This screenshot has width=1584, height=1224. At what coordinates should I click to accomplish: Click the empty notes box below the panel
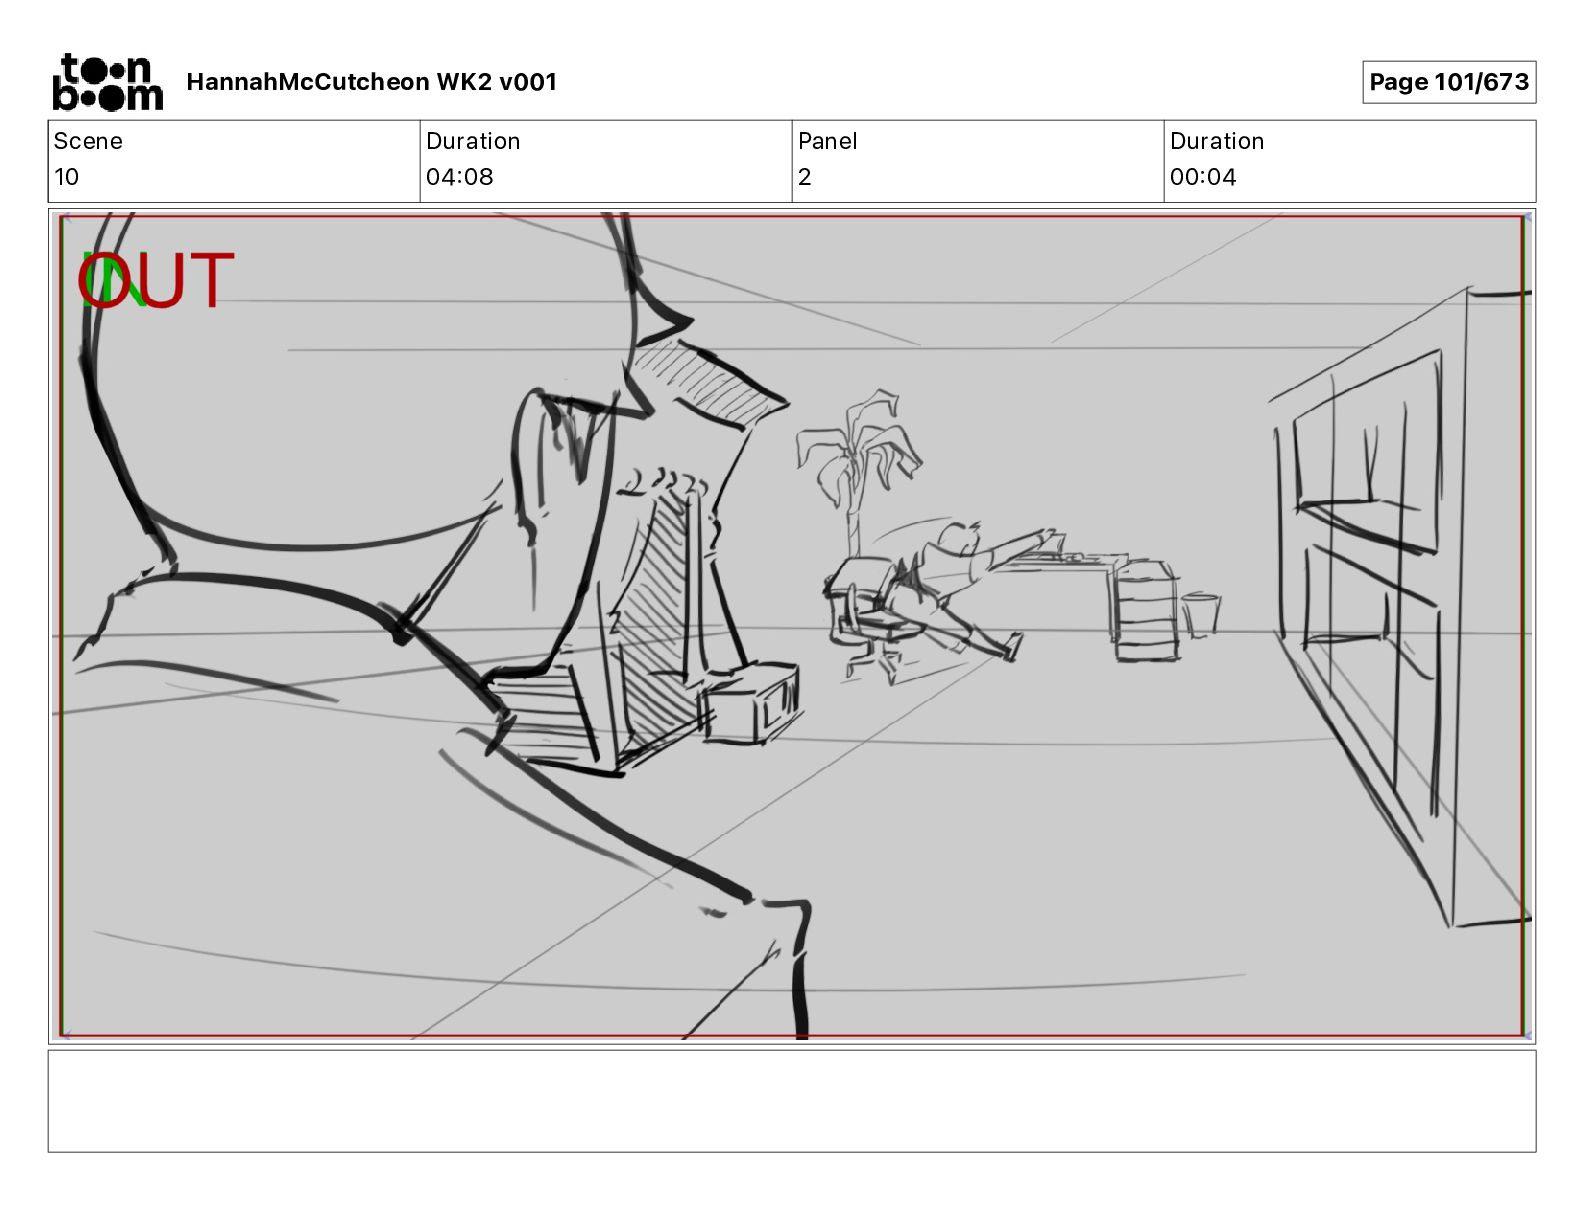click(x=792, y=1101)
